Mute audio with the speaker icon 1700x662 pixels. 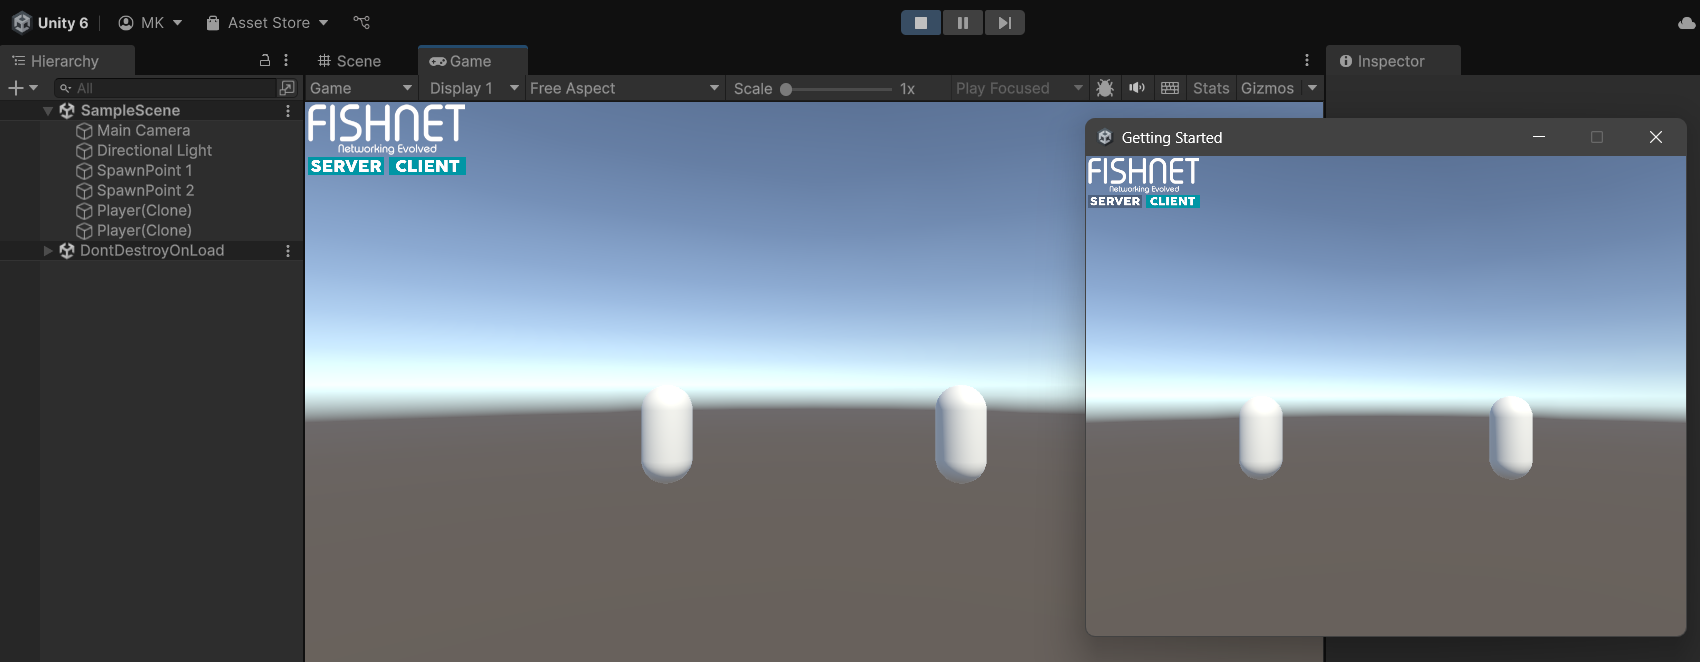pos(1137,88)
